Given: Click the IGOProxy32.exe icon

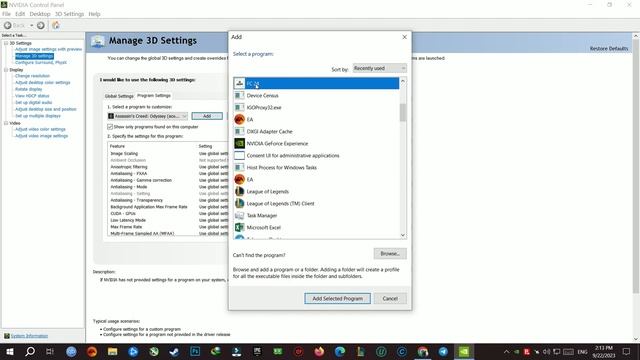Looking at the screenshot, I should tap(240, 107).
